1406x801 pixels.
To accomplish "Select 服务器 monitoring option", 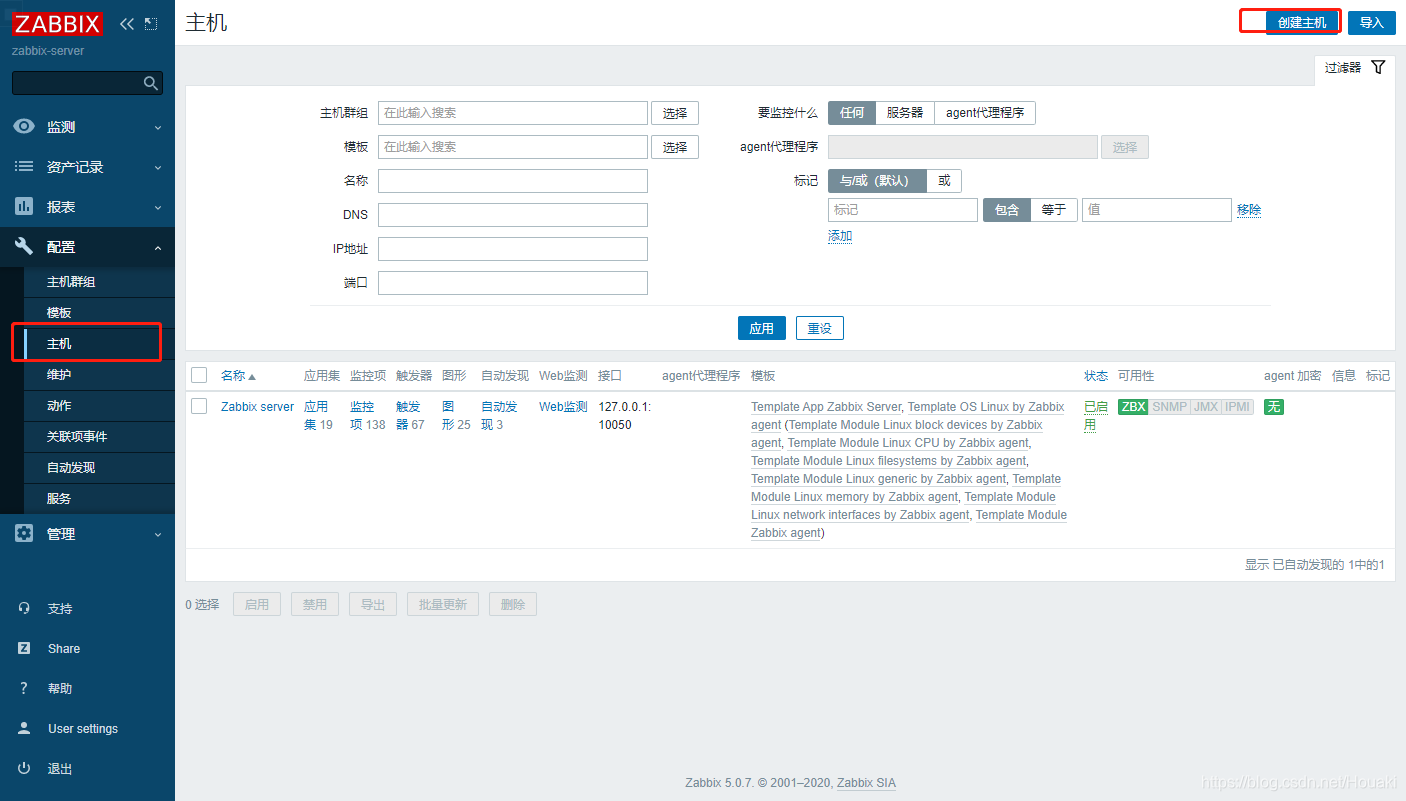I will click(905, 113).
